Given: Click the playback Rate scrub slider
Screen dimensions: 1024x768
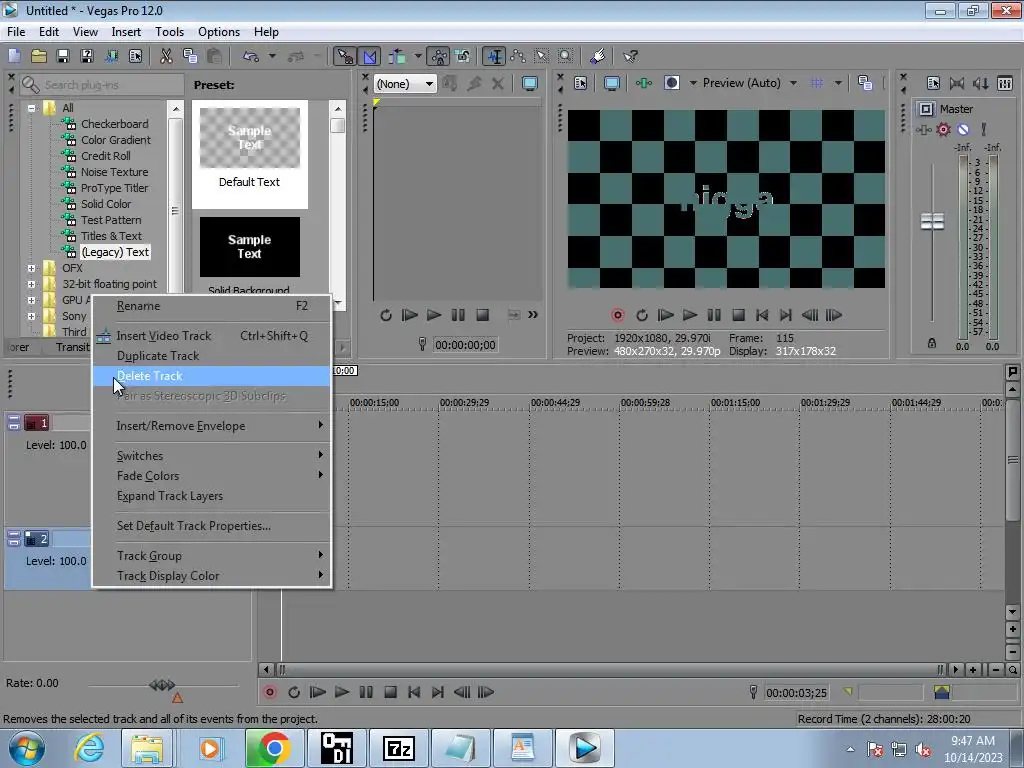Looking at the screenshot, I should 163,685.
